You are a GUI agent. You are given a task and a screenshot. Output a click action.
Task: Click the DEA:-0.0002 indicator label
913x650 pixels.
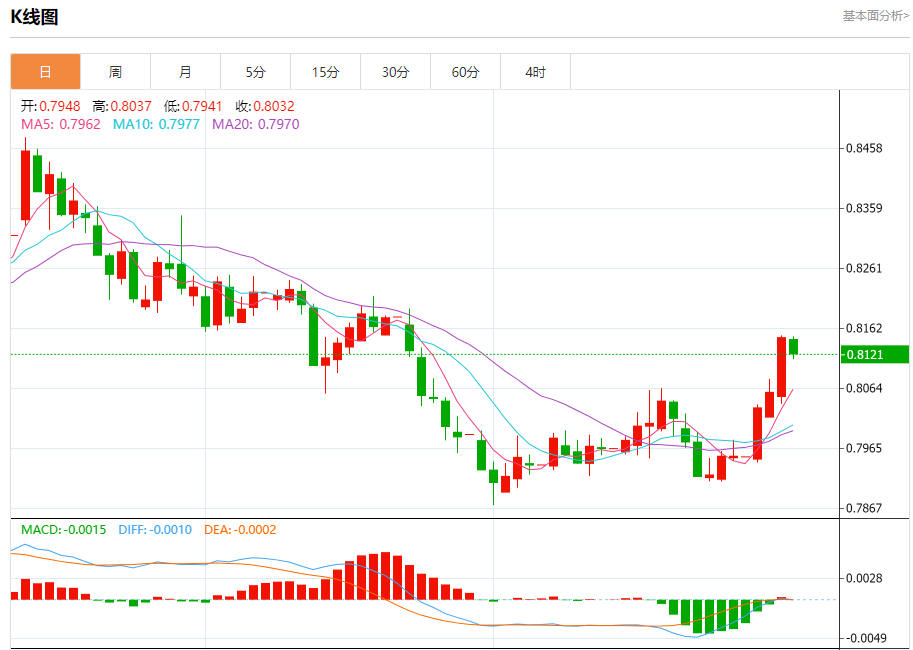tap(240, 529)
